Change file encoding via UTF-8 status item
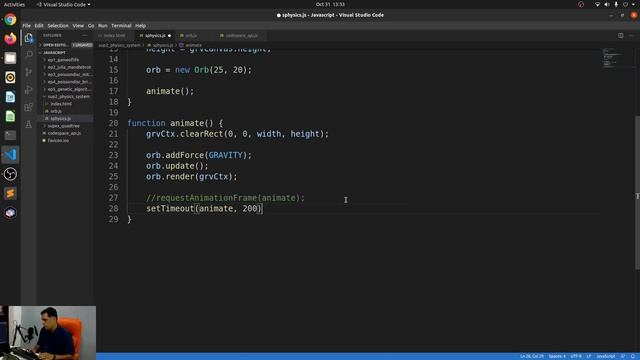 tap(576, 356)
